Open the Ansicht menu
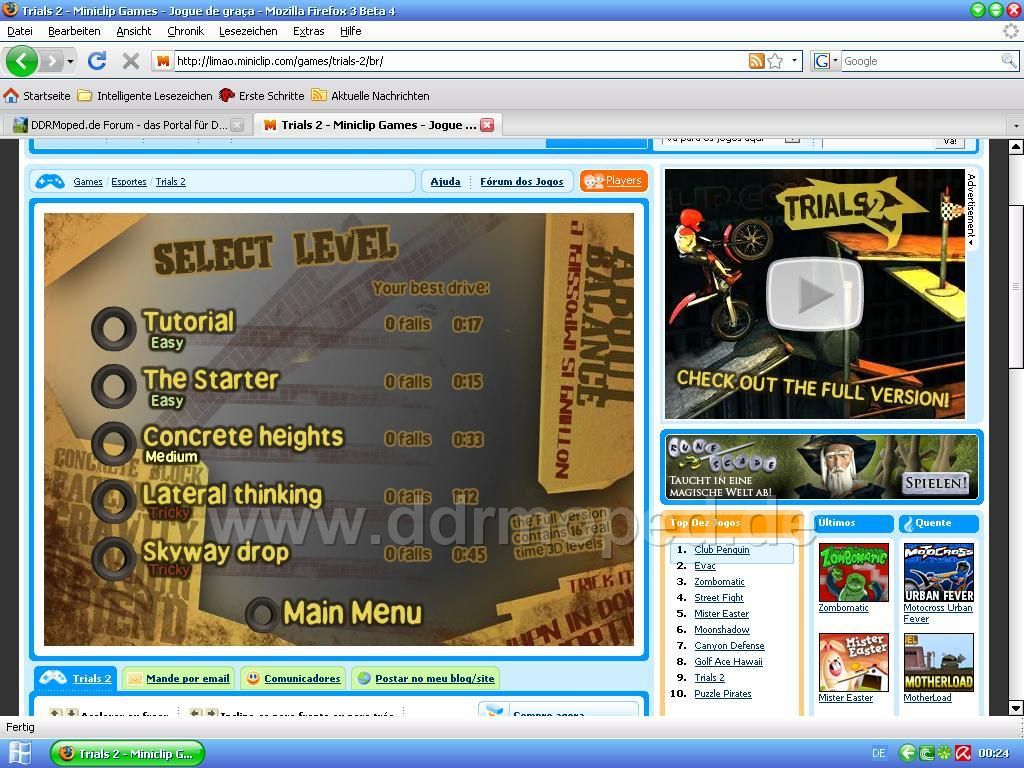The height and width of the screenshot is (768, 1024). [x=133, y=31]
